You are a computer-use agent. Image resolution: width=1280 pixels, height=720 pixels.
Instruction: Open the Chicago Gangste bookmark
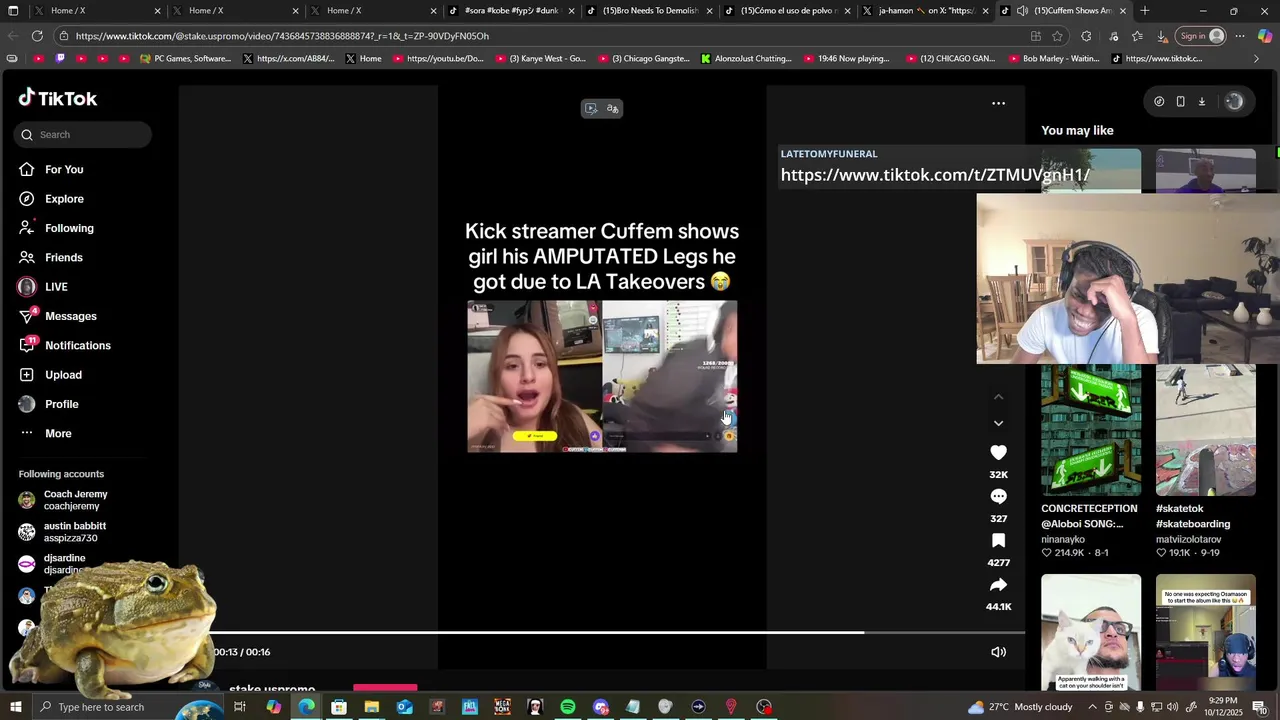click(x=644, y=59)
